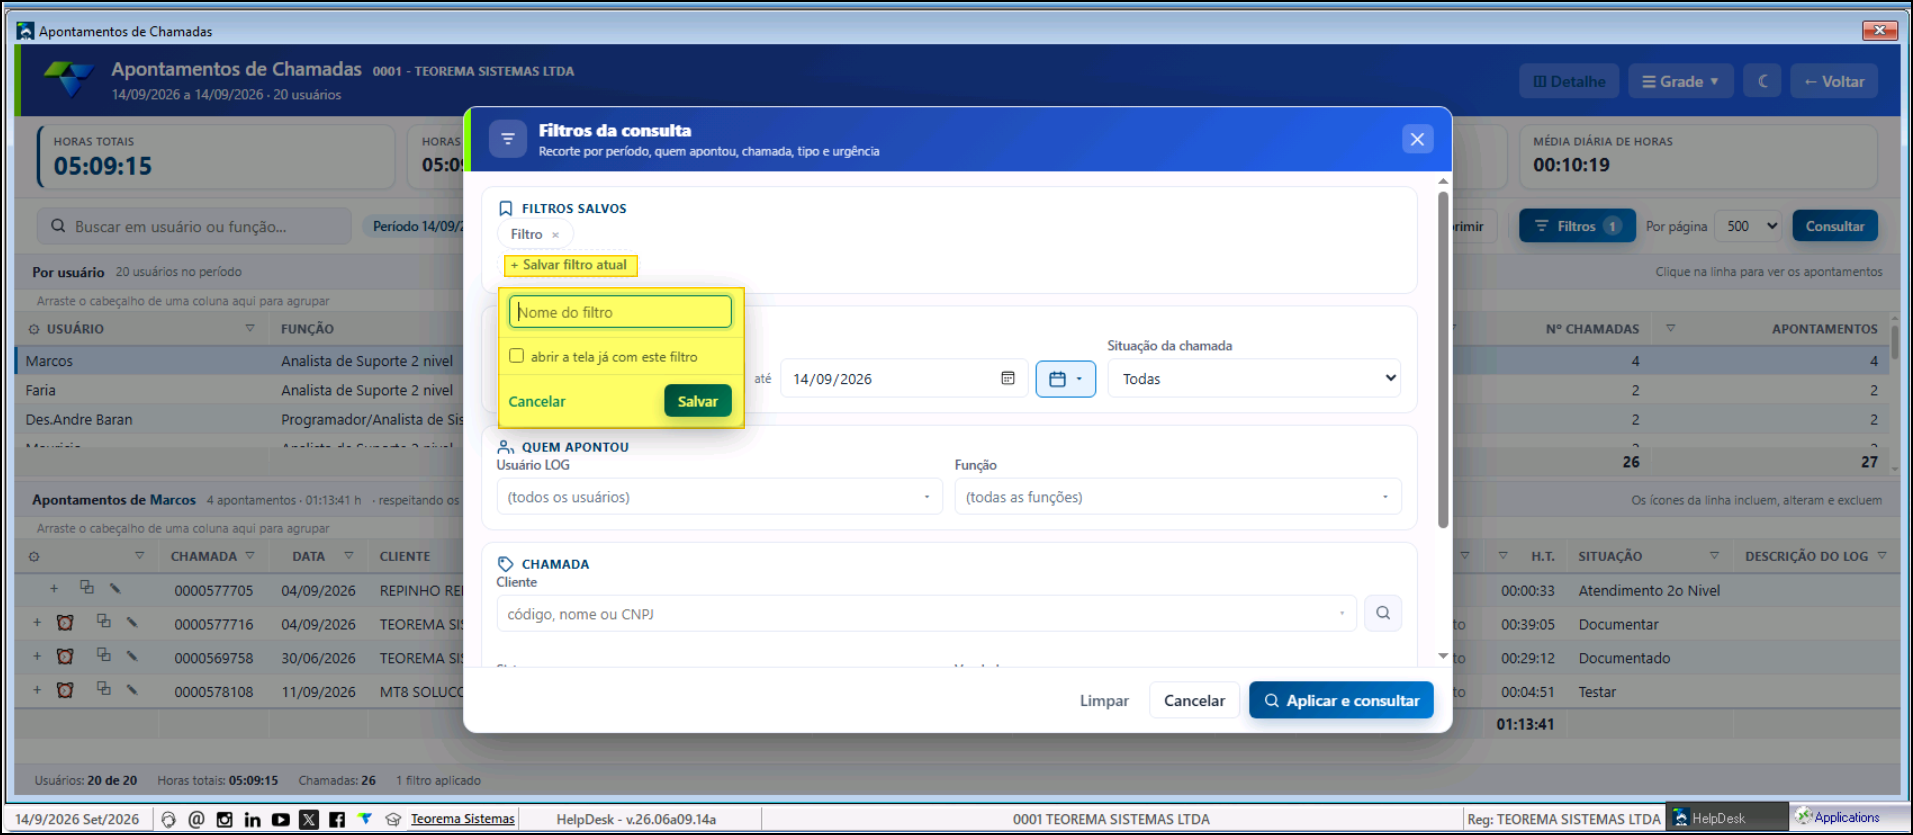Check 'abrir a tela já com este filtro'
1913x835 pixels.
coord(516,356)
